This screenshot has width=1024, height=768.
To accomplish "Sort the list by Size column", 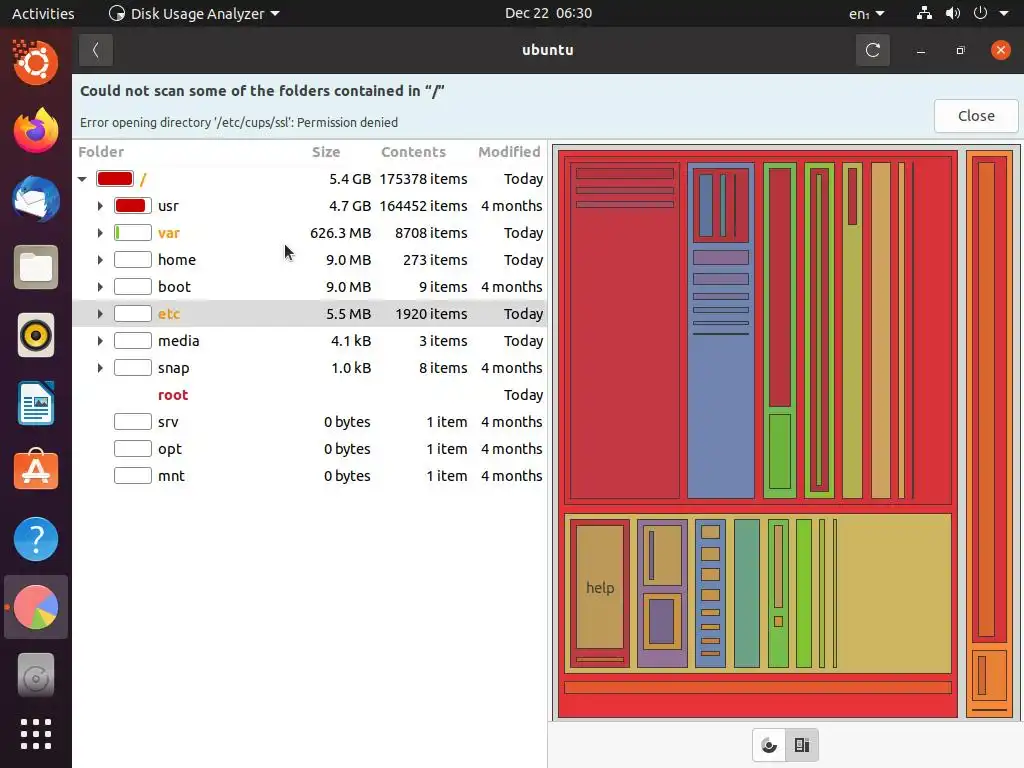I will pos(326,152).
